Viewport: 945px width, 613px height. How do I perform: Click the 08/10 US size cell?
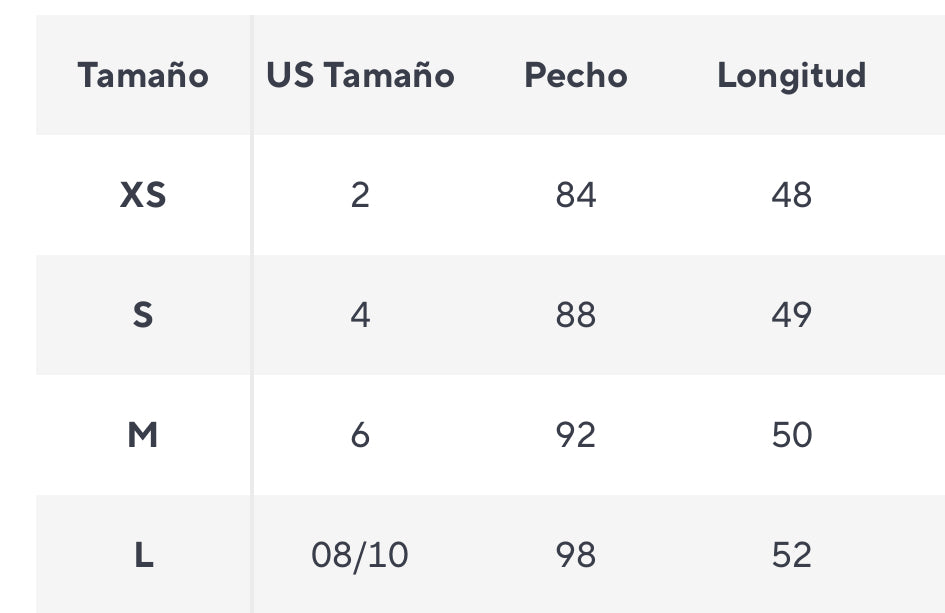360,555
